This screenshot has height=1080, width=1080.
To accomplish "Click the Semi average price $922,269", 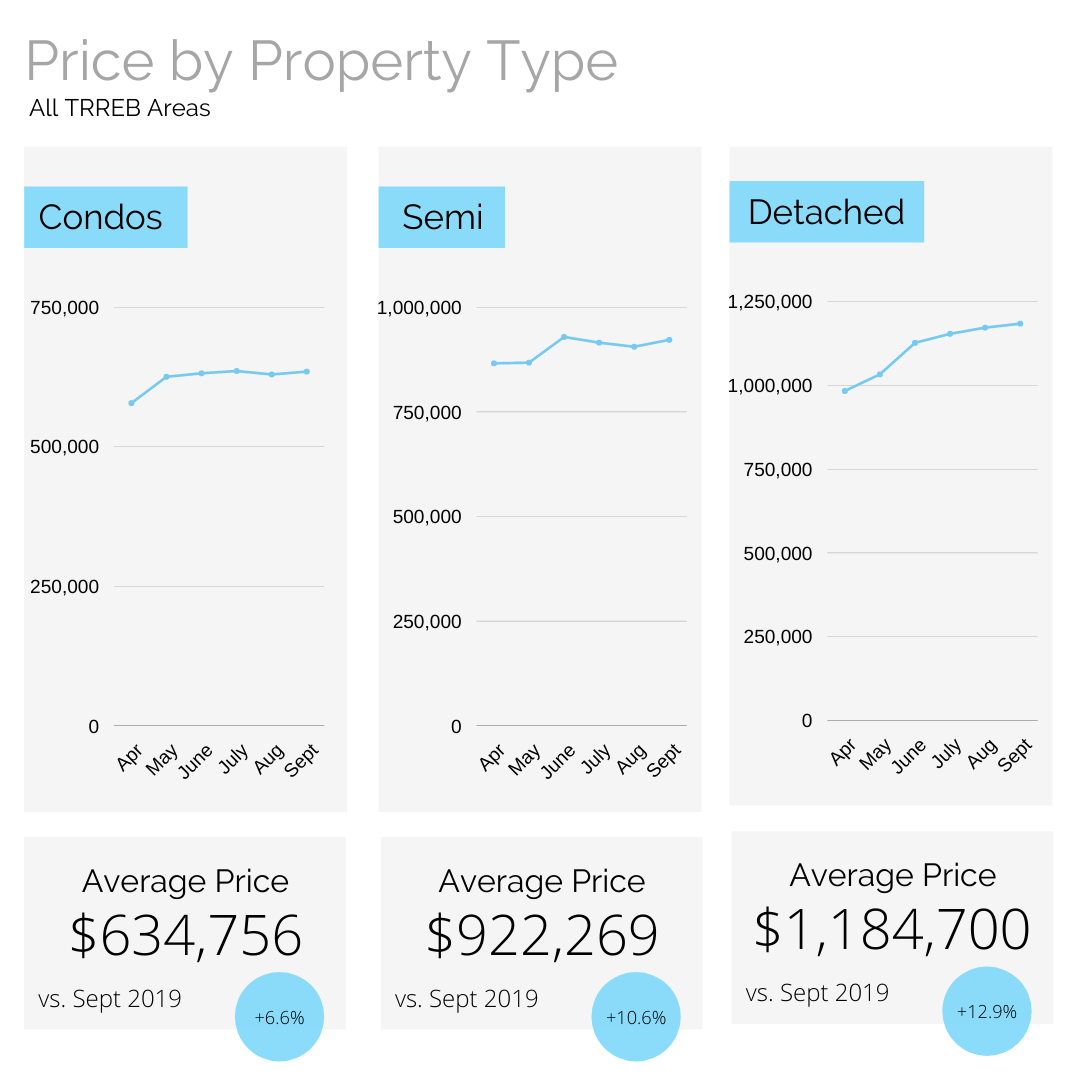I will (x=542, y=936).
